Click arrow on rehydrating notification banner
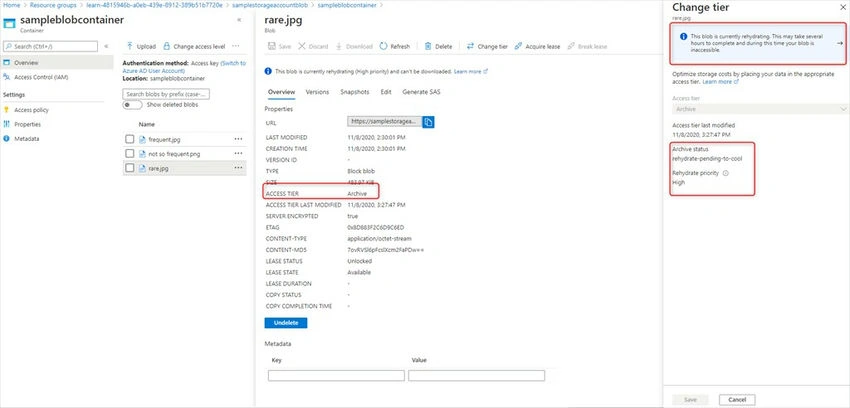 pyautogui.click(x=840, y=43)
